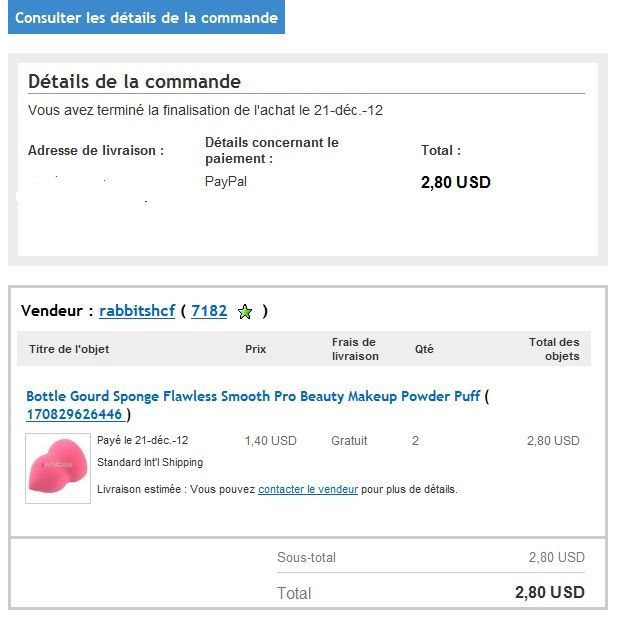
Task: Select the Consulter les détails de la commande tab
Action: click(x=146, y=18)
